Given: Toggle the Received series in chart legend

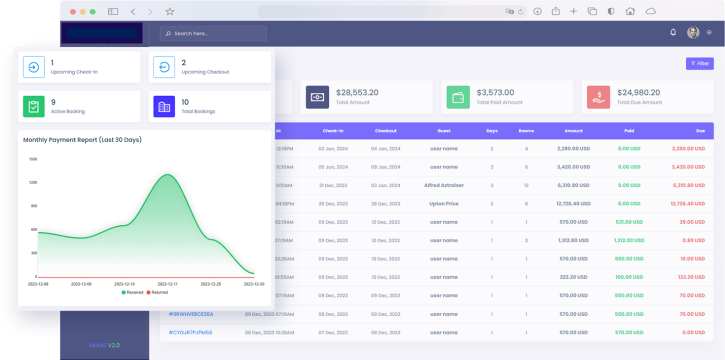Looking at the screenshot, I should 133,293.
